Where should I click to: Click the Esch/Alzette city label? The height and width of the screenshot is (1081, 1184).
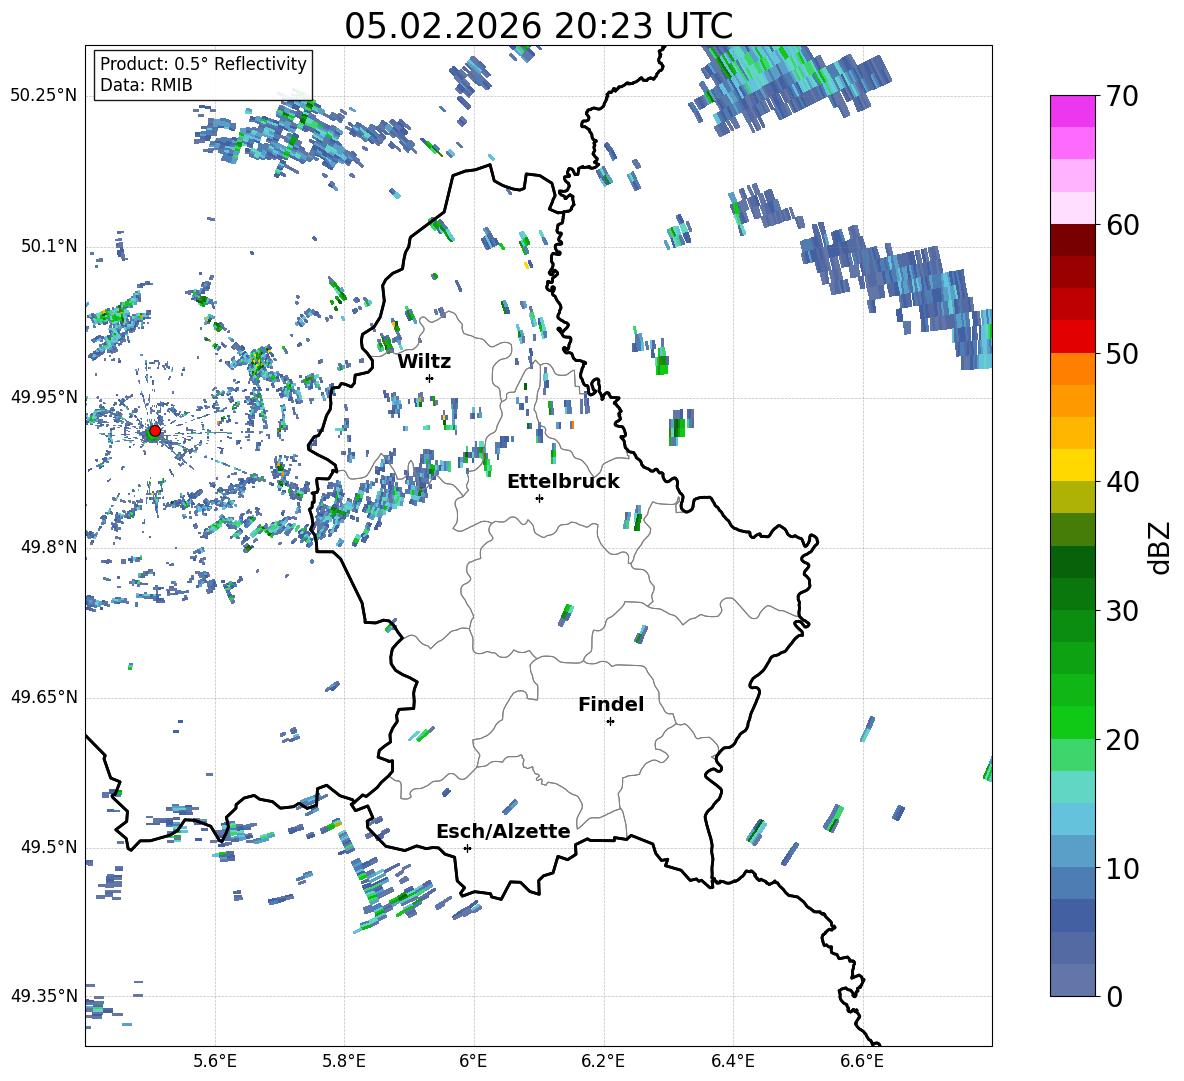(x=503, y=831)
